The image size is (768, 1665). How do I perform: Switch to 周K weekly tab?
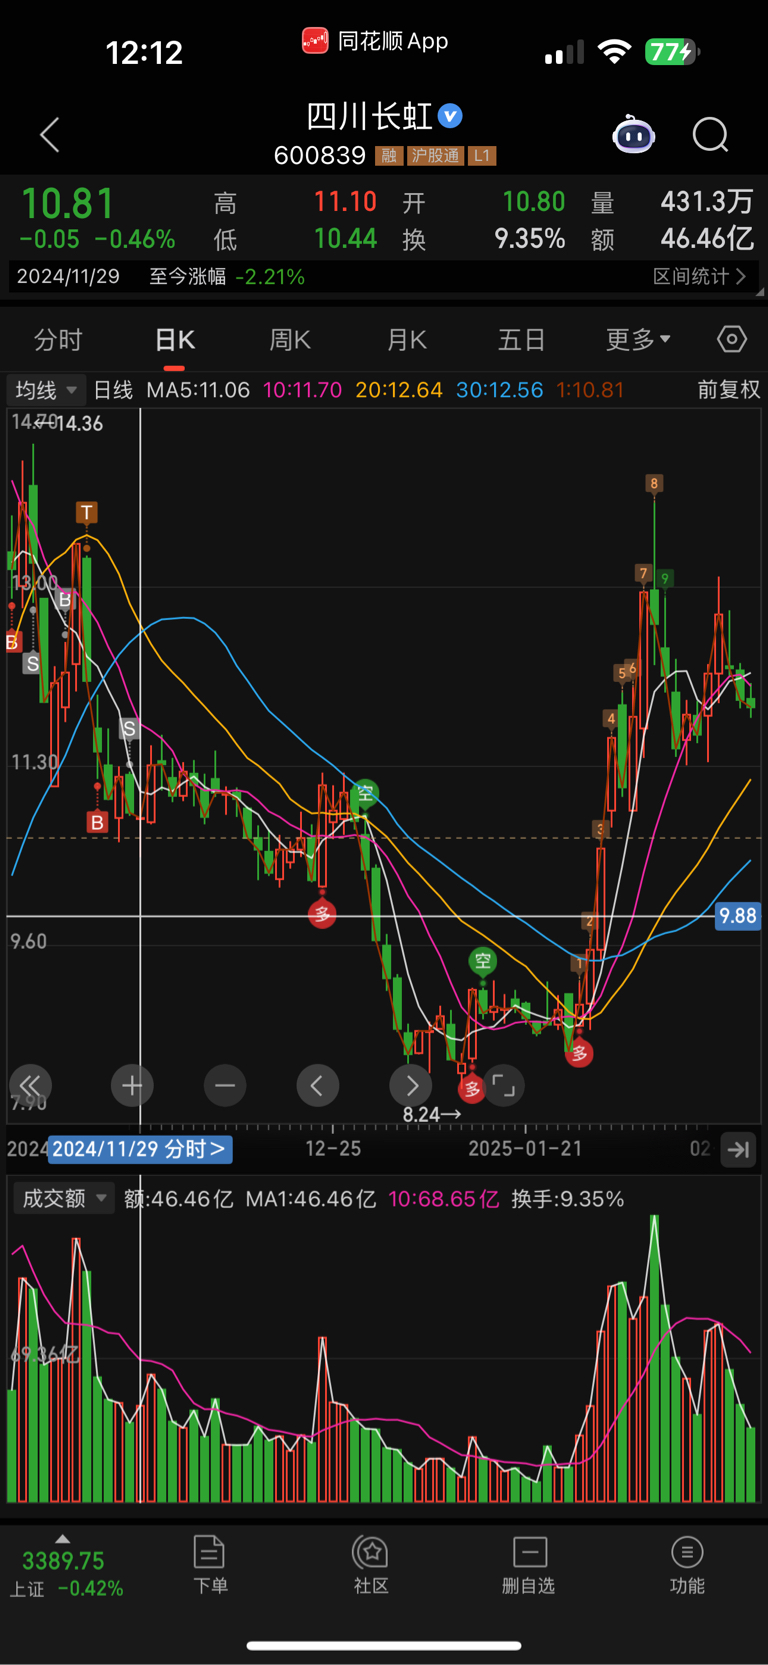tap(290, 340)
